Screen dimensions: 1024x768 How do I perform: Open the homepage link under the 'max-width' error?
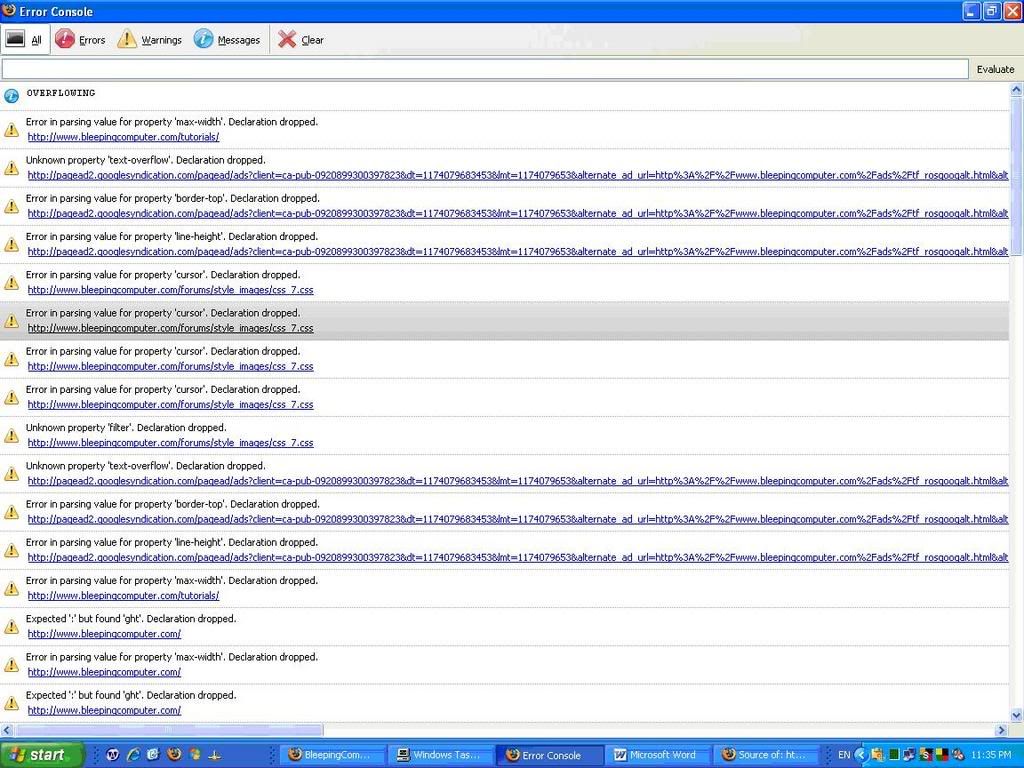point(104,672)
